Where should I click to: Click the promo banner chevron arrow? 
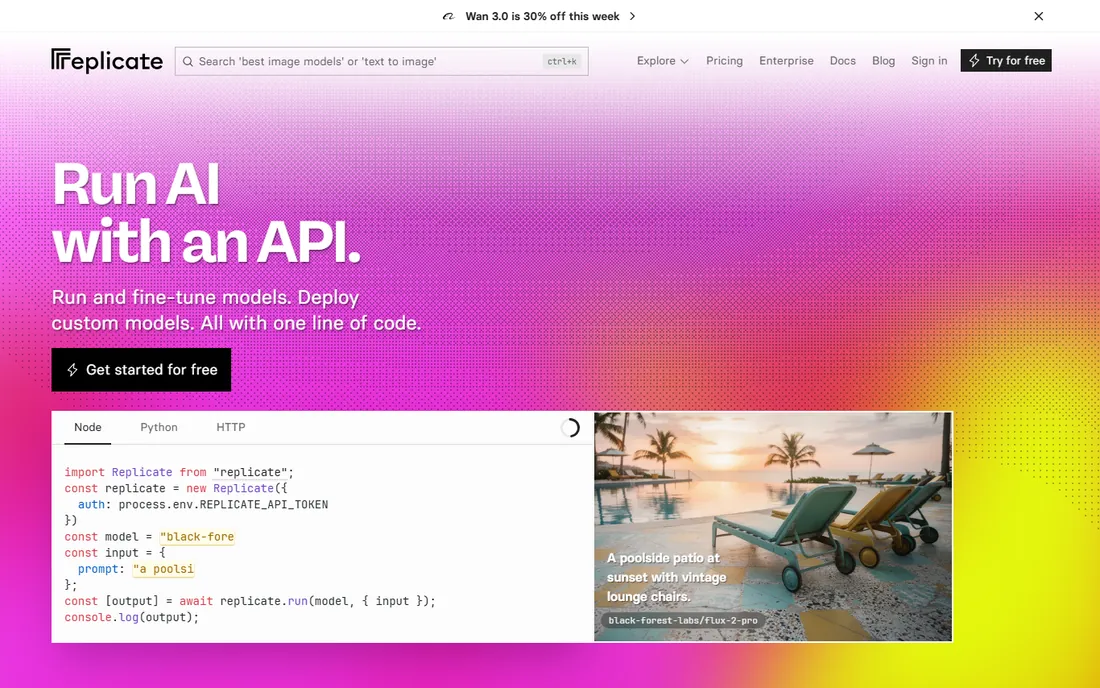pos(632,16)
